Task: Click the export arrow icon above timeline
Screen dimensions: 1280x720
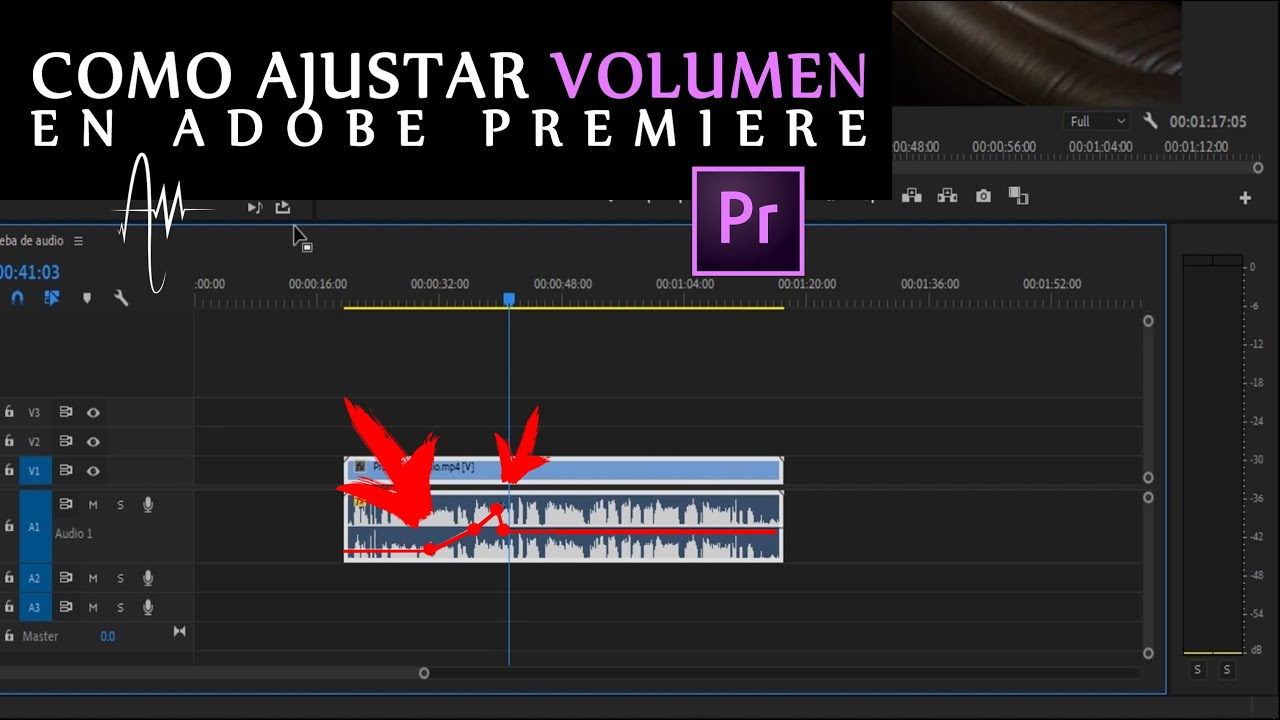Action: [x=283, y=207]
